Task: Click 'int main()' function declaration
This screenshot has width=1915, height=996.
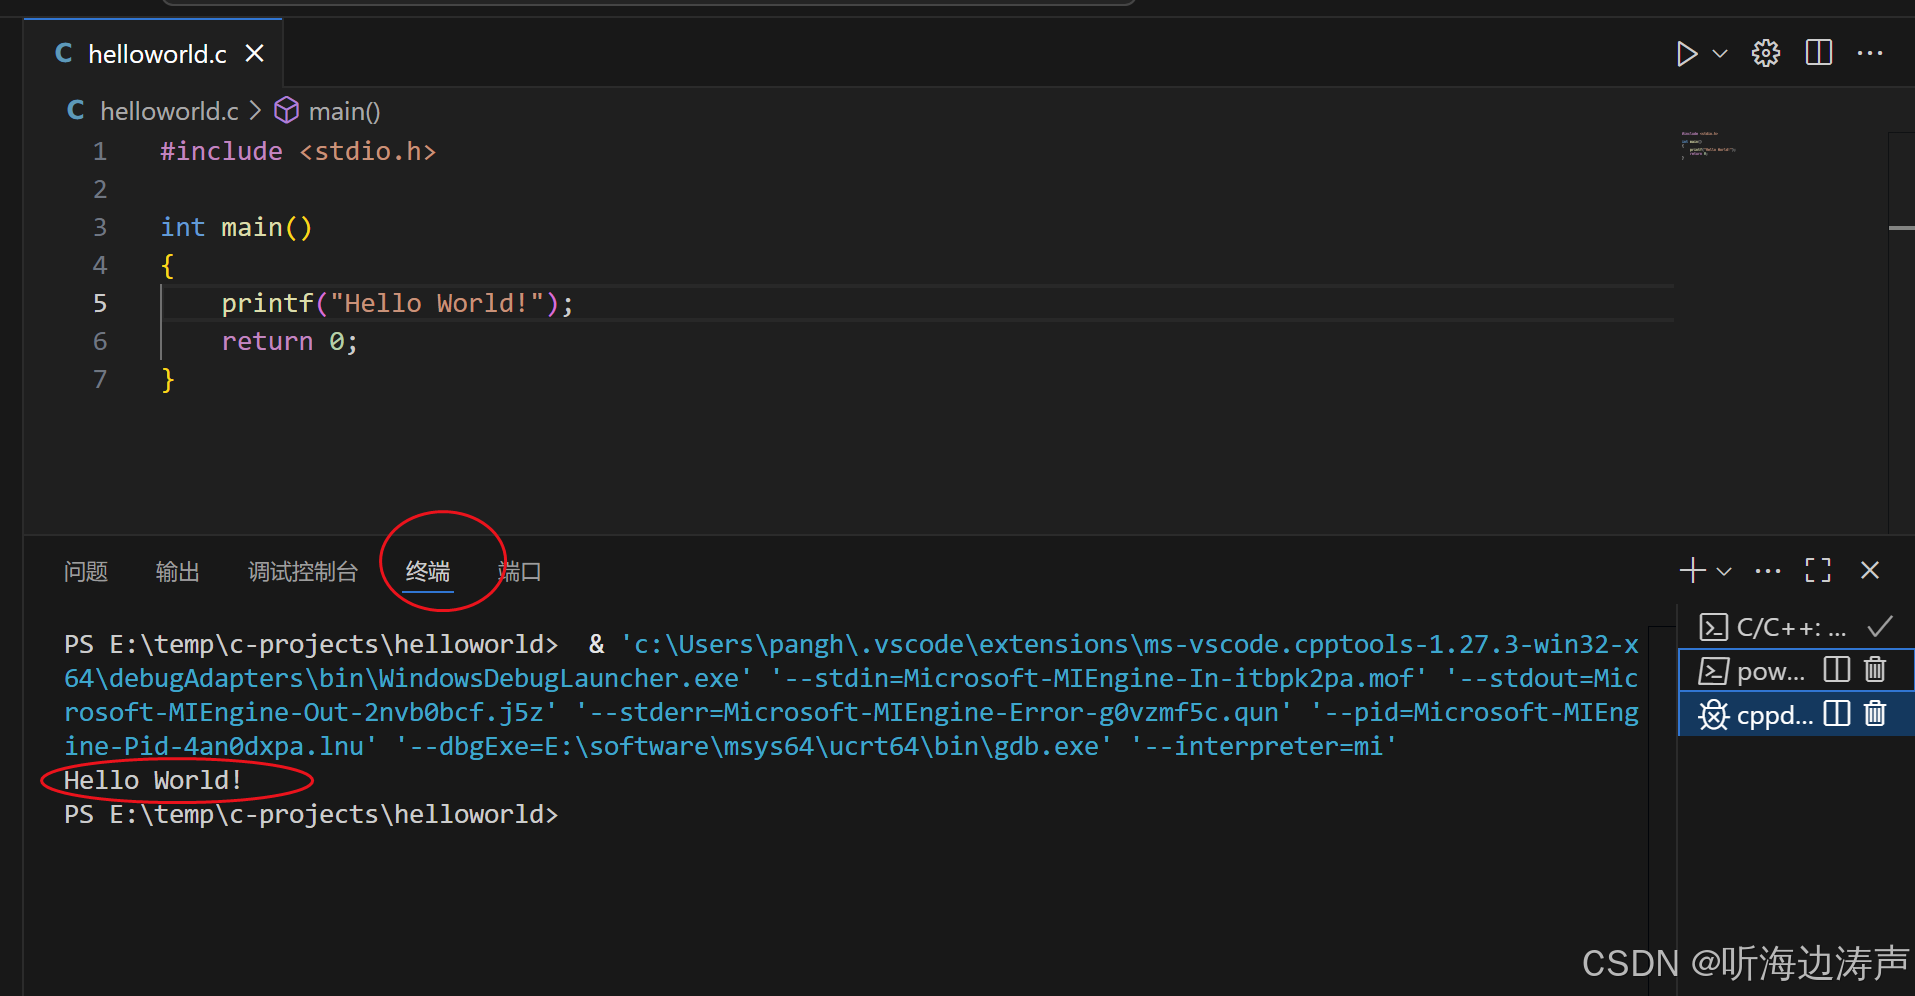Action: (x=236, y=227)
